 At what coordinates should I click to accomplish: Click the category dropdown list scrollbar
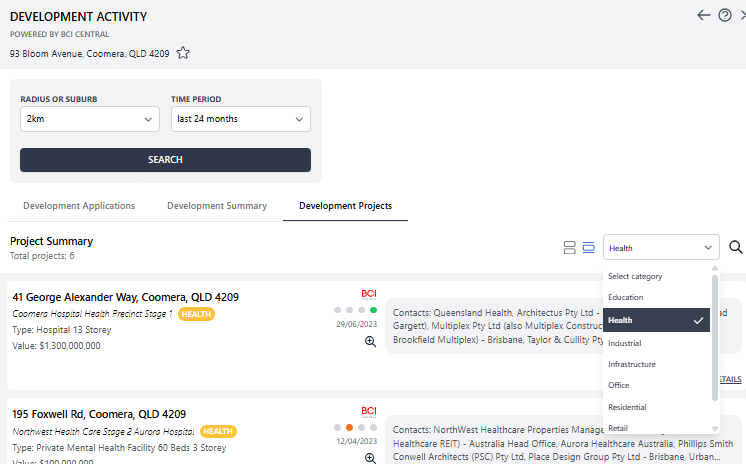click(x=715, y=338)
